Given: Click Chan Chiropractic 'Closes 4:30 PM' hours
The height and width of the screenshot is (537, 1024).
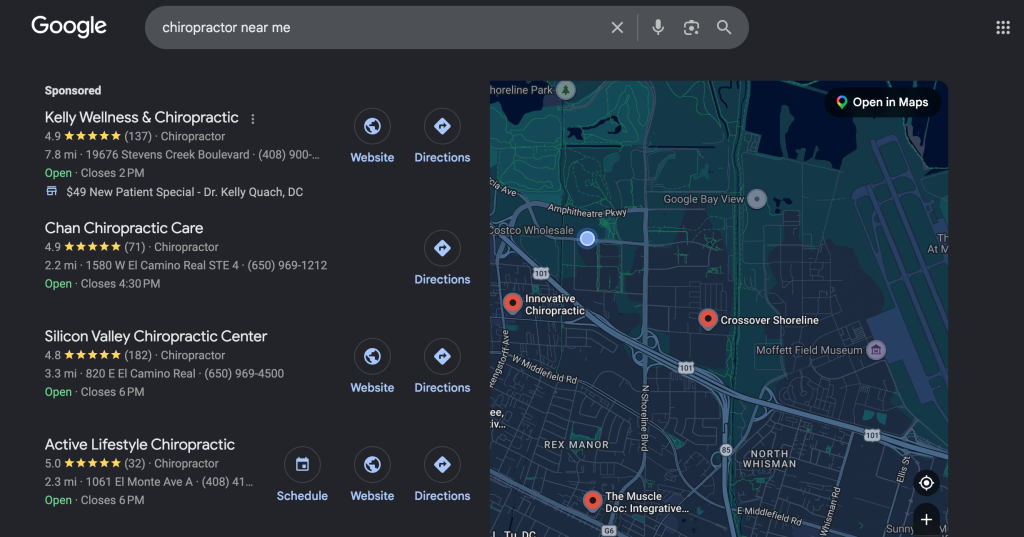Looking at the screenshot, I should click(120, 284).
